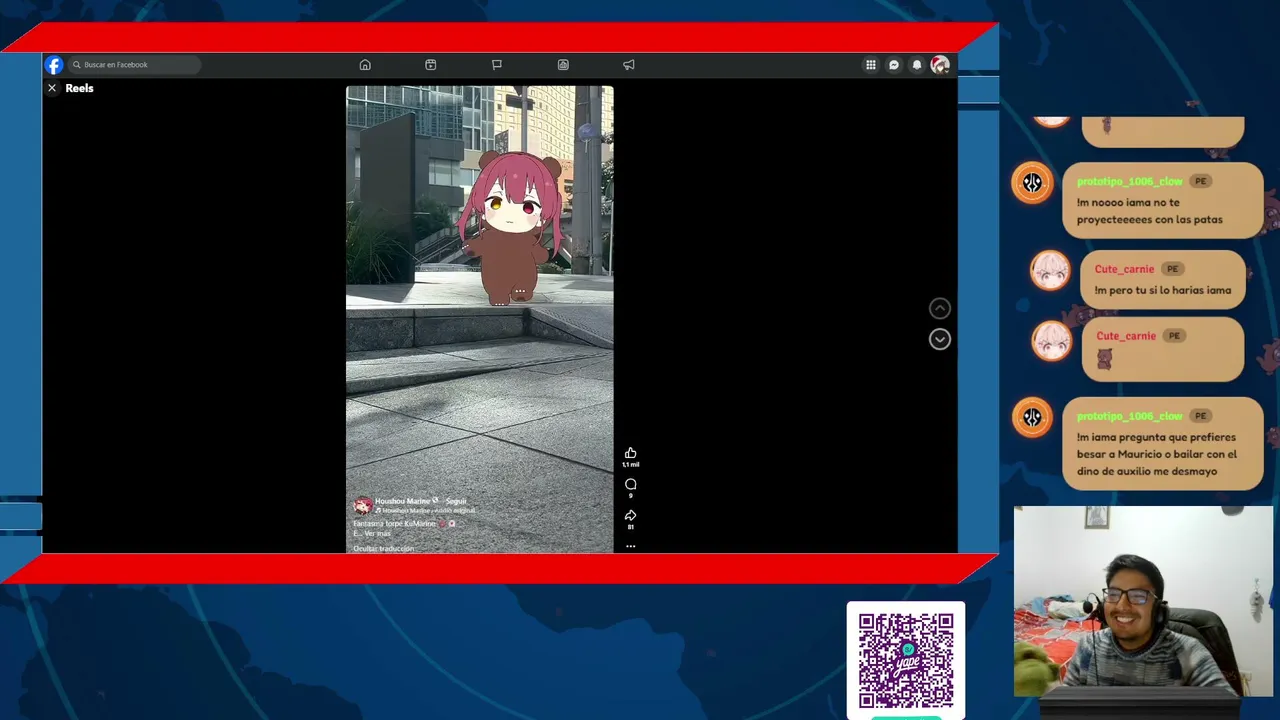This screenshot has height=720, width=1280.
Task: Click the Seguir follow button
Action: [x=456, y=501]
